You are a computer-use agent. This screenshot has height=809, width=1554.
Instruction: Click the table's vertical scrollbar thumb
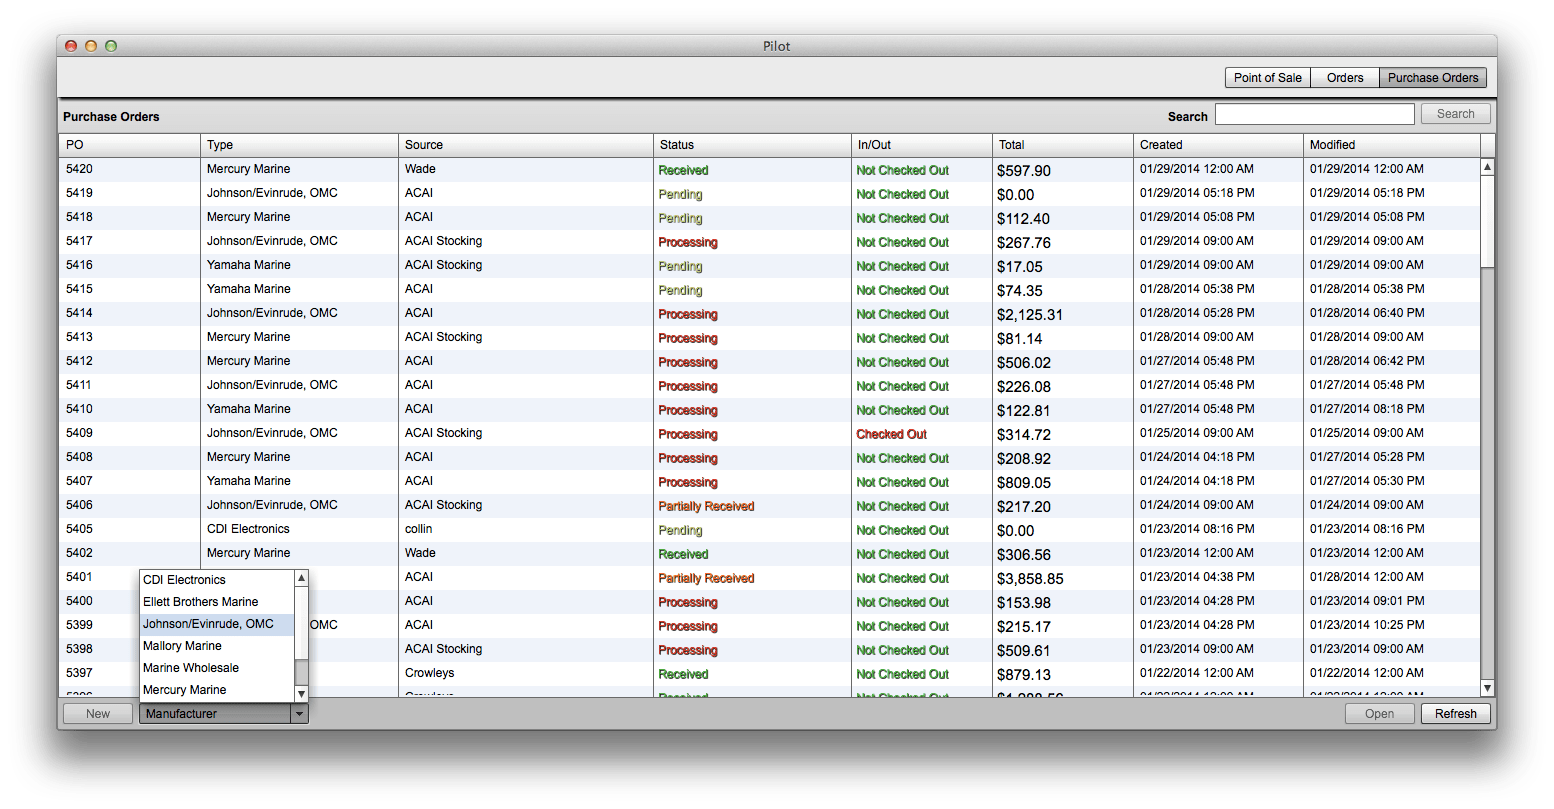point(1487,222)
